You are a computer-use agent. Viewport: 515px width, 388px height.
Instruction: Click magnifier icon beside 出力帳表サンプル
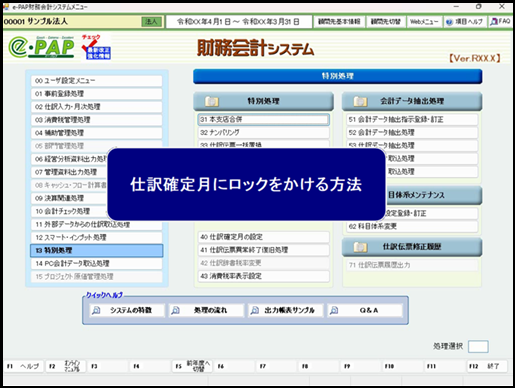click(x=254, y=310)
